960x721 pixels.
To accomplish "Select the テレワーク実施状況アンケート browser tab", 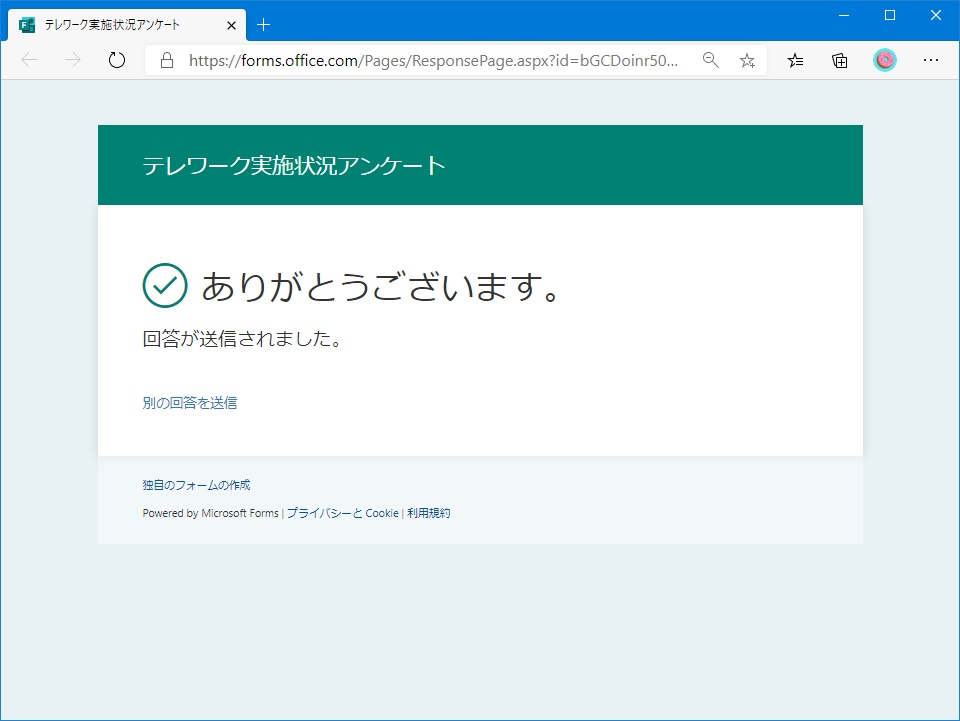I will [x=127, y=25].
